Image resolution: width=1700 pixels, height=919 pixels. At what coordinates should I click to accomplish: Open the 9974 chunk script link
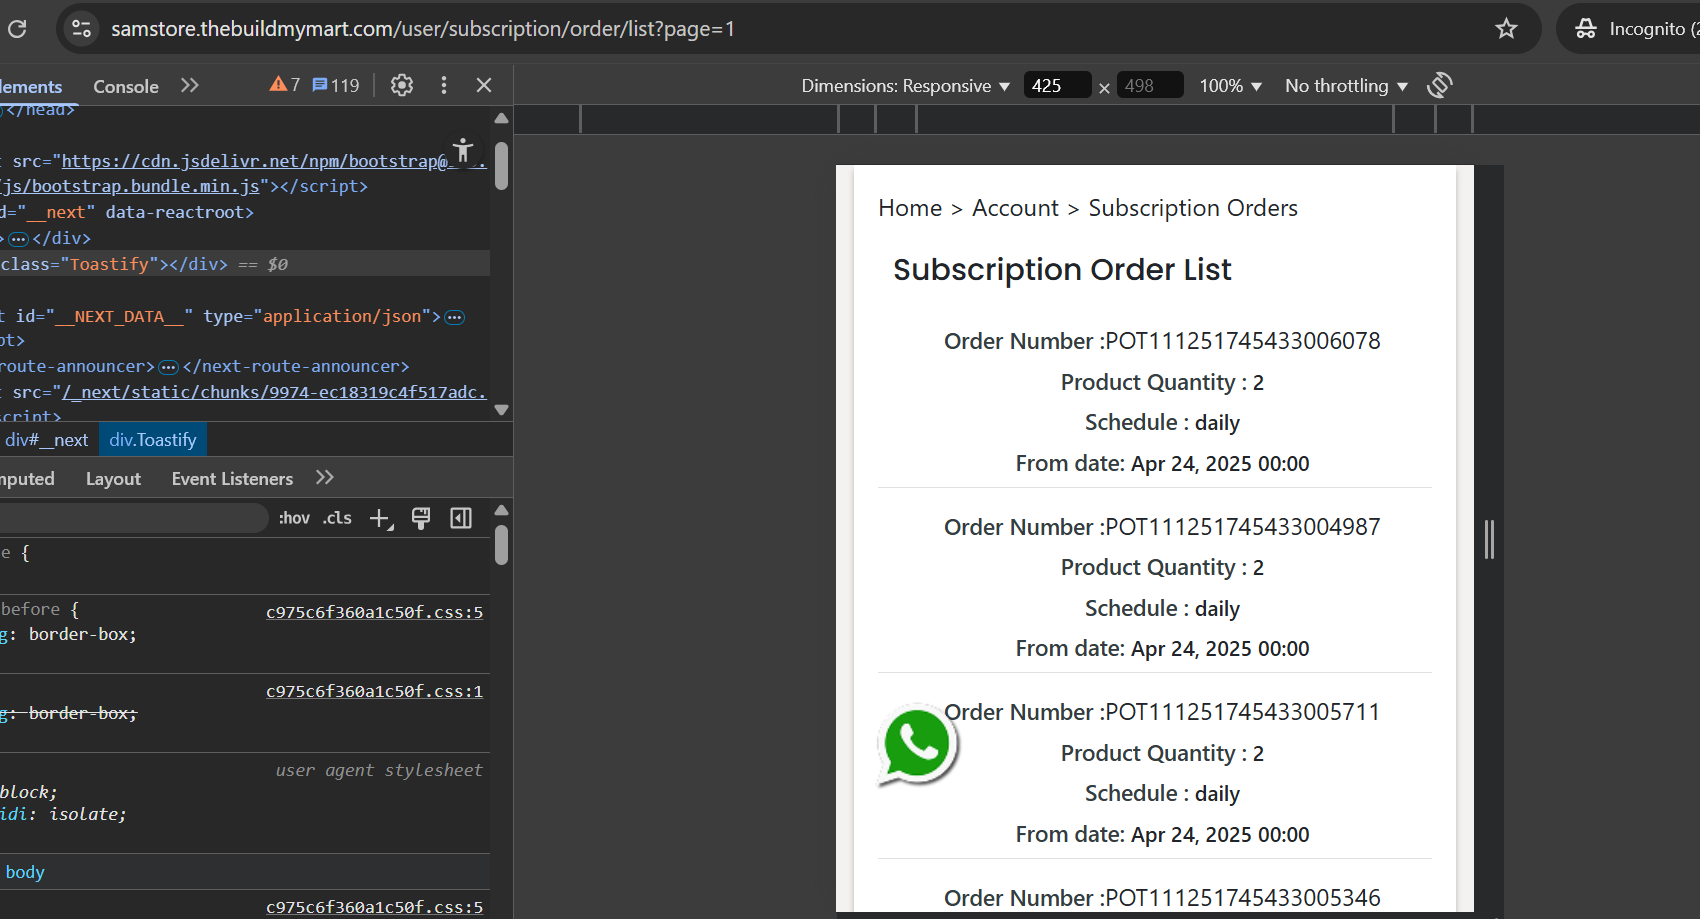(x=274, y=392)
